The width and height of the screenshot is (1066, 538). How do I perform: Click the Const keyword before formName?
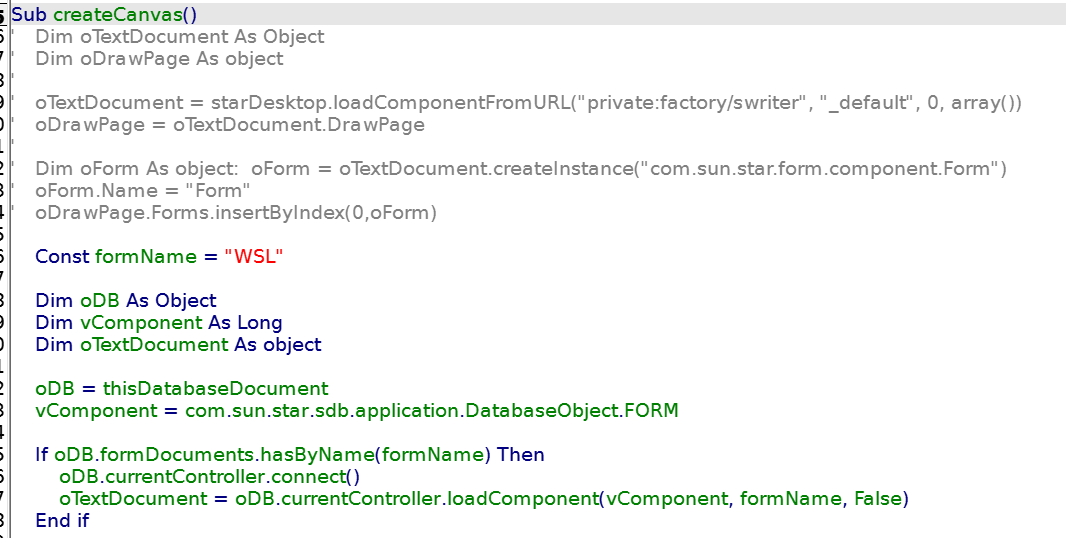(62, 256)
